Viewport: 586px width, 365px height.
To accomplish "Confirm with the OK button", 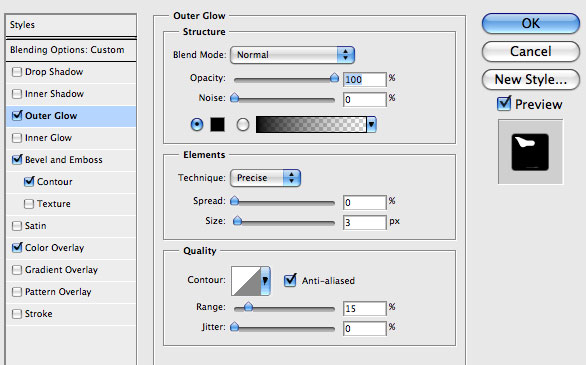I will [531, 24].
